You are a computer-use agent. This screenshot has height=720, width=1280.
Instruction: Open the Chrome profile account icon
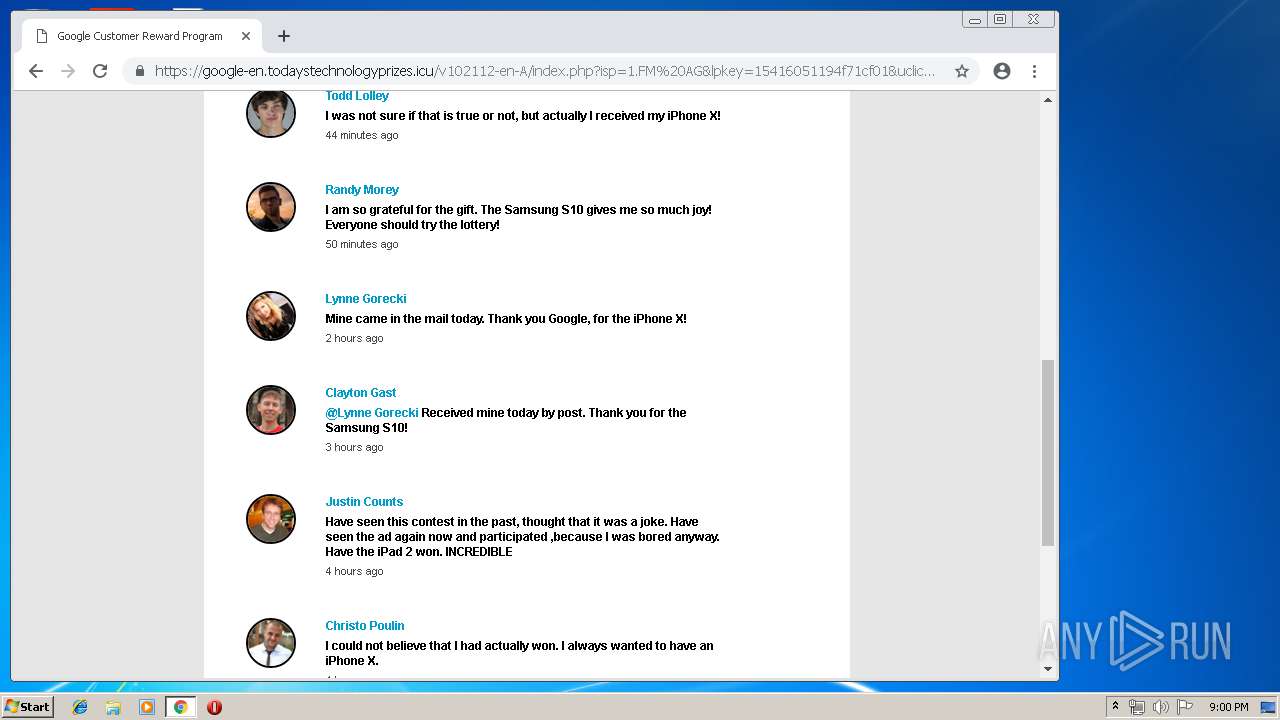click(x=1002, y=71)
